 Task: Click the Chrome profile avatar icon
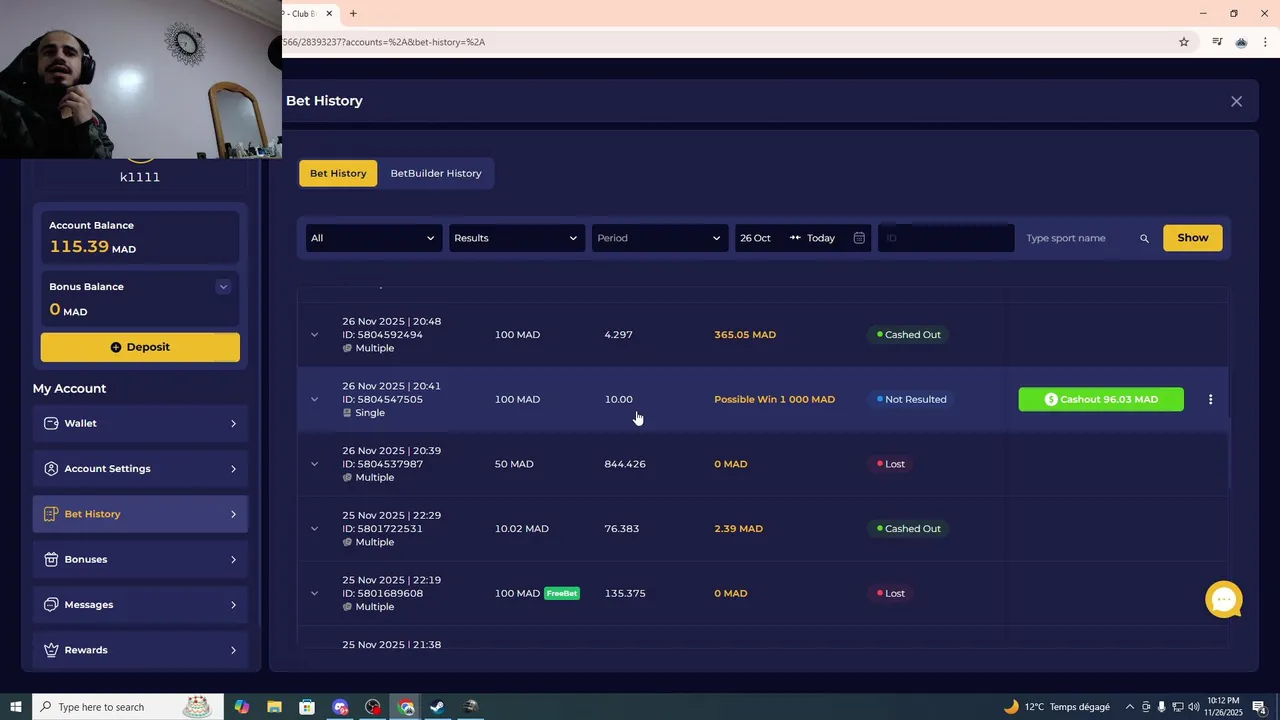(x=1241, y=42)
